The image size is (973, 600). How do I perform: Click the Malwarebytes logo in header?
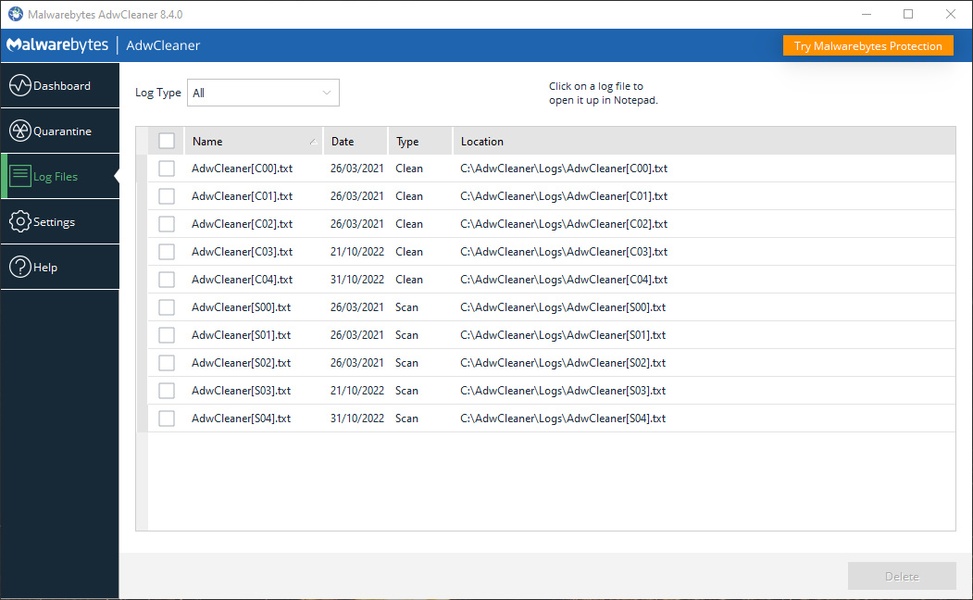click(x=57, y=45)
